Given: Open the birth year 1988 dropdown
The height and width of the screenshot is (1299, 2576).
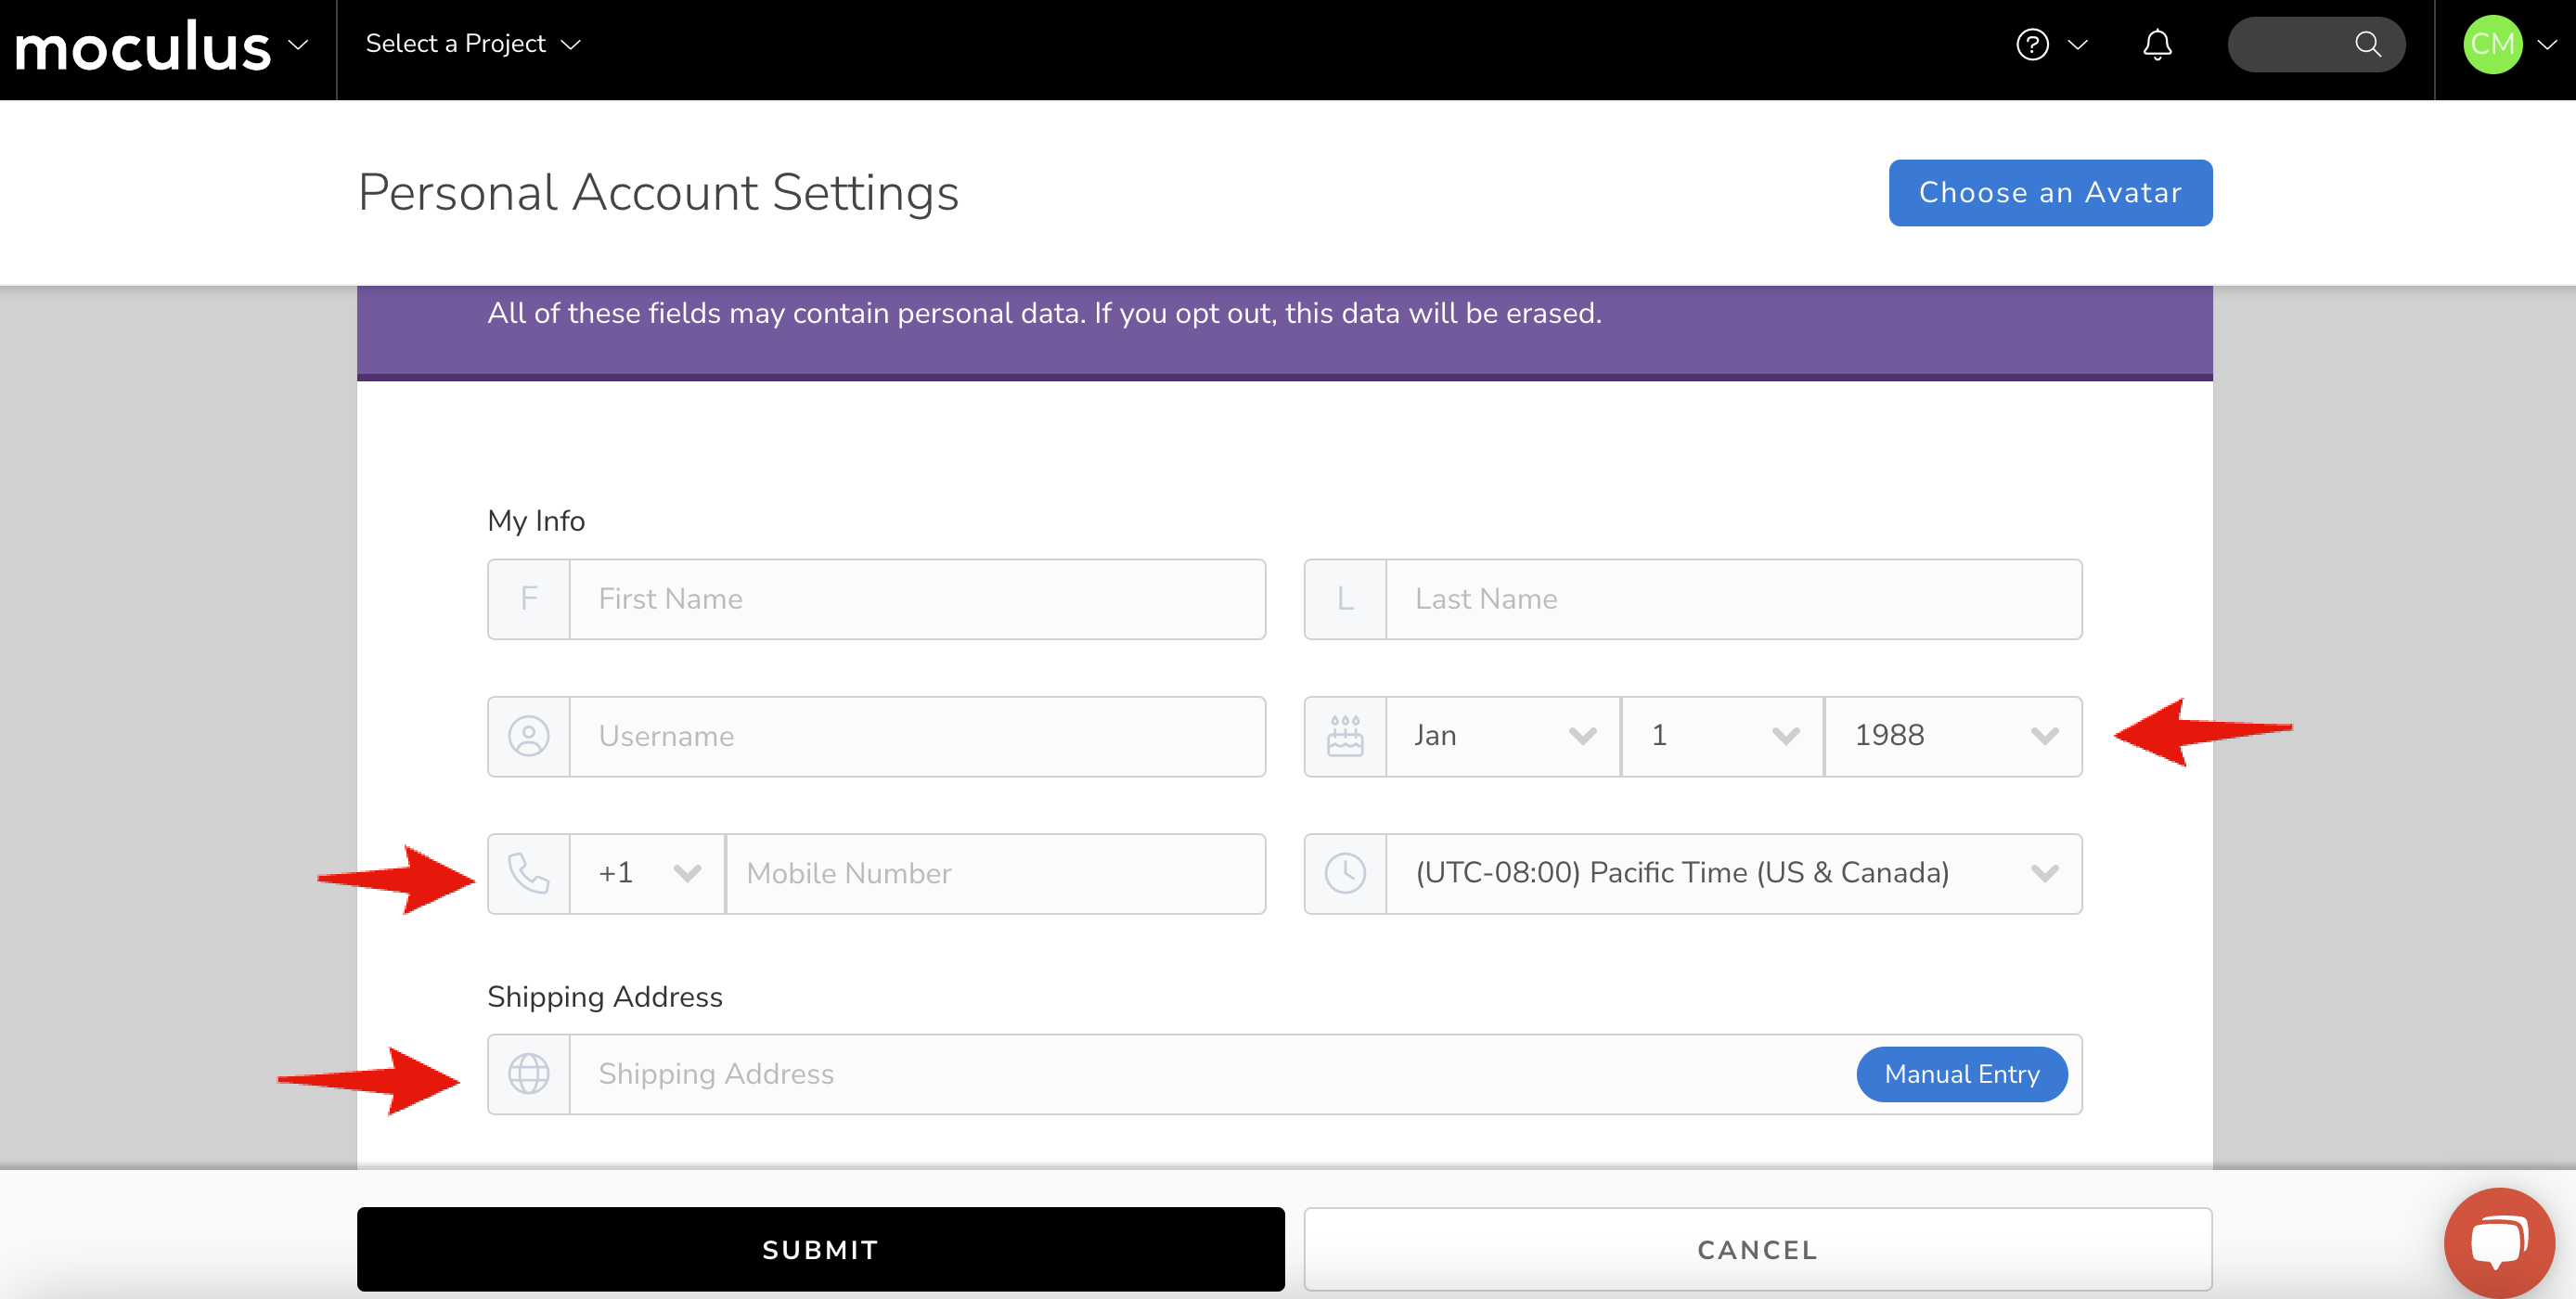Looking at the screenshot, I should pyautogui.click(x=1953, y=736).
